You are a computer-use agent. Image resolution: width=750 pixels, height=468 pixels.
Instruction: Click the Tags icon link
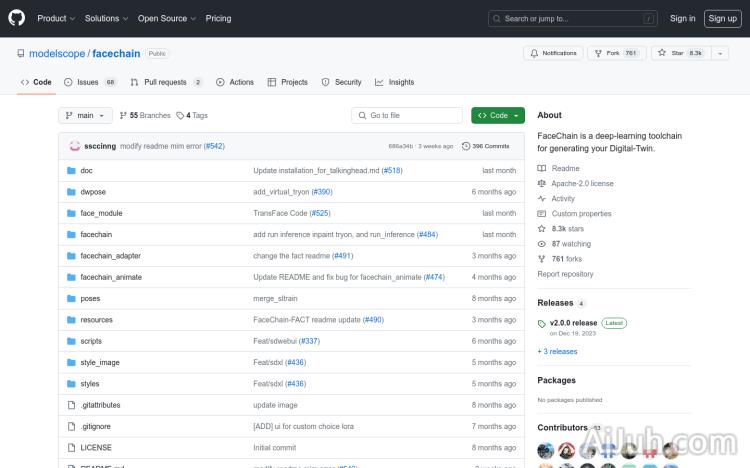click(181, 115)
